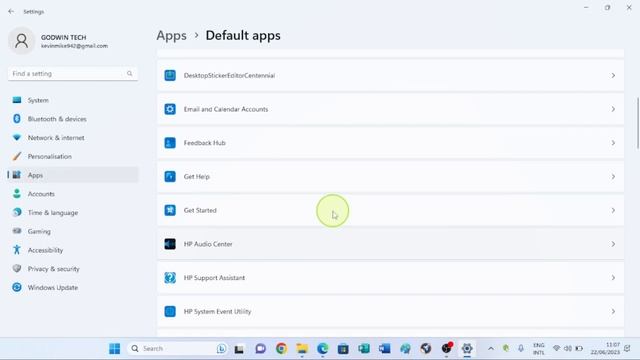Click the vertical scrollbar thumb
The image size is (640, 360).
coord(638,123)
